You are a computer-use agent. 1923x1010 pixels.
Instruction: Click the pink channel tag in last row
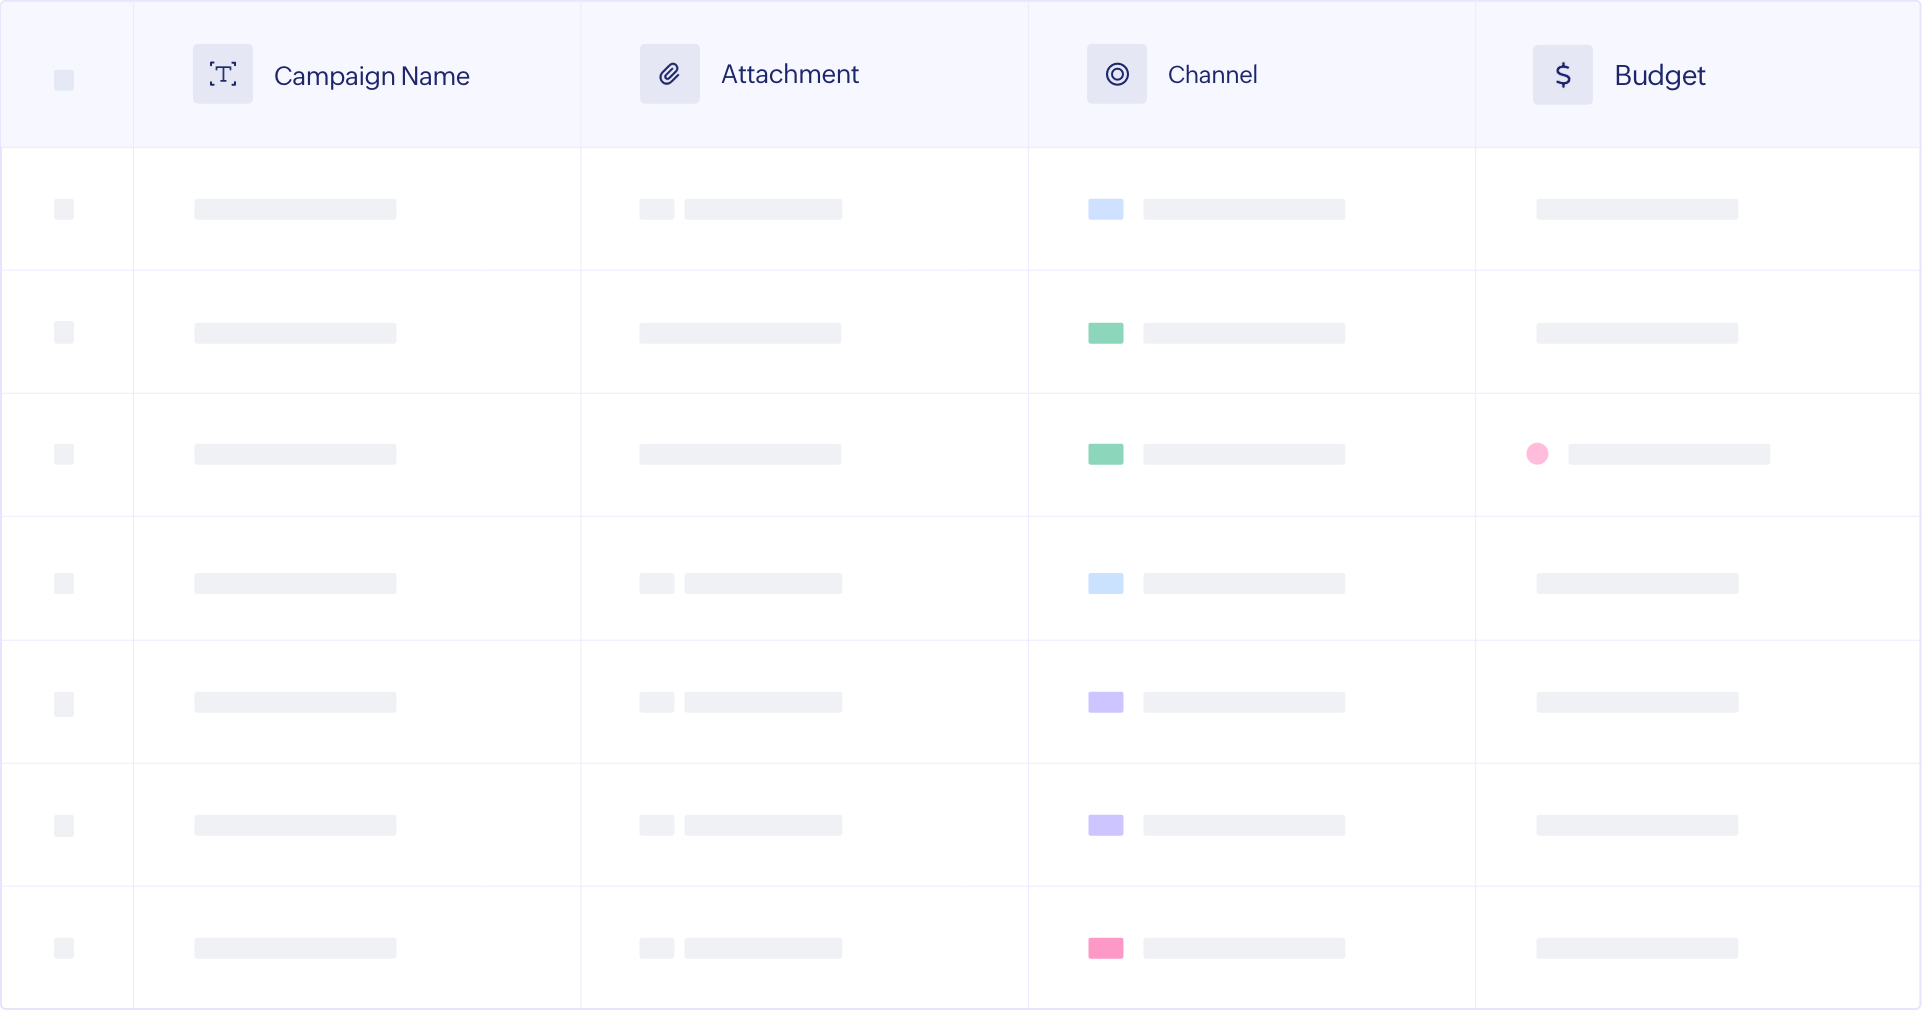tap(1105, 948)
